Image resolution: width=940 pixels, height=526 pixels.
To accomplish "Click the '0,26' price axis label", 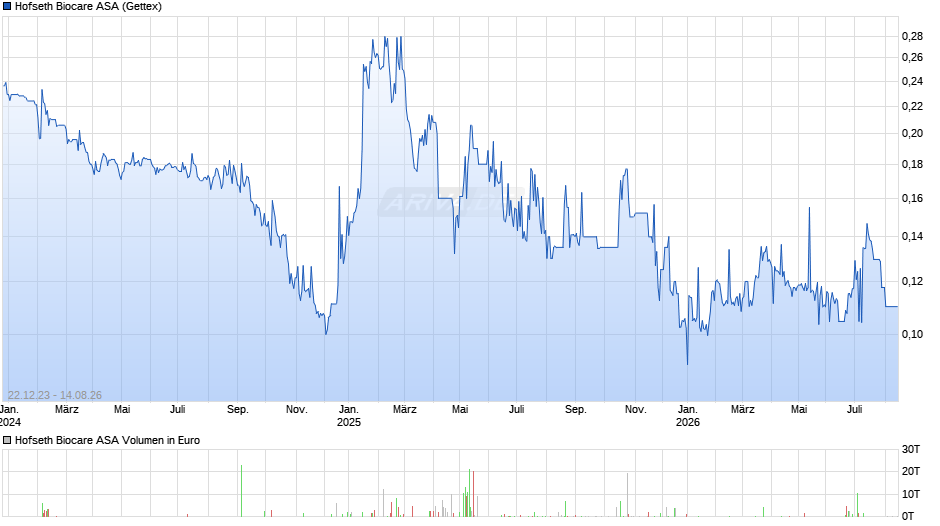I will point(912,58).
